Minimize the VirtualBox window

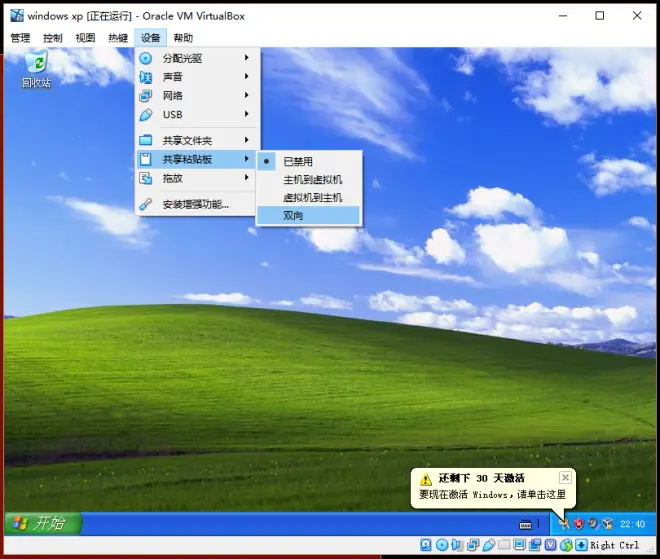563,16
